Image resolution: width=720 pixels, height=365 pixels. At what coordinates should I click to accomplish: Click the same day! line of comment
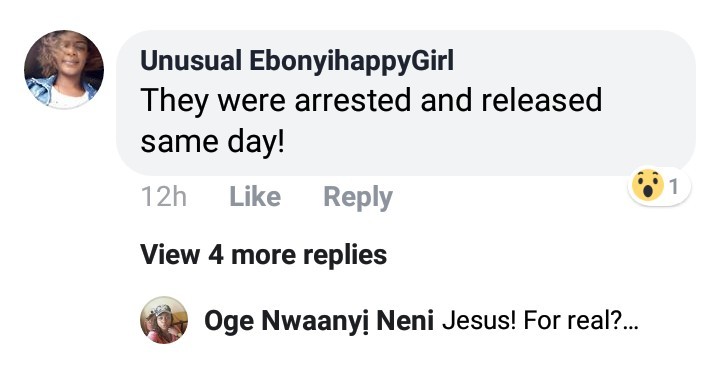(213, 141)
